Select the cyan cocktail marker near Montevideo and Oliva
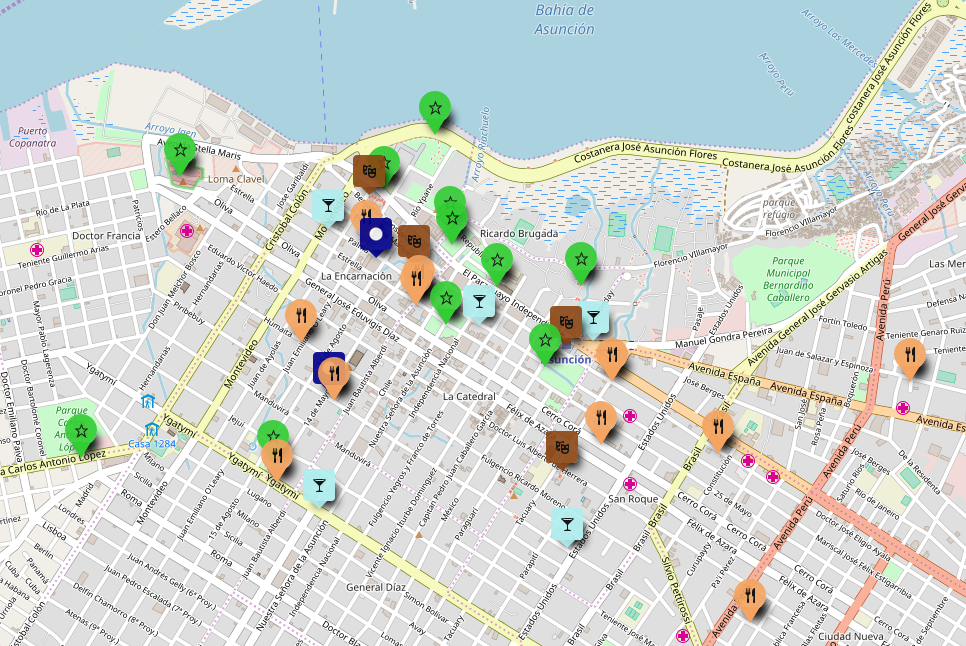Image resolution: width=966 pixels, height=646 pixels. click(x=326, y=203)
